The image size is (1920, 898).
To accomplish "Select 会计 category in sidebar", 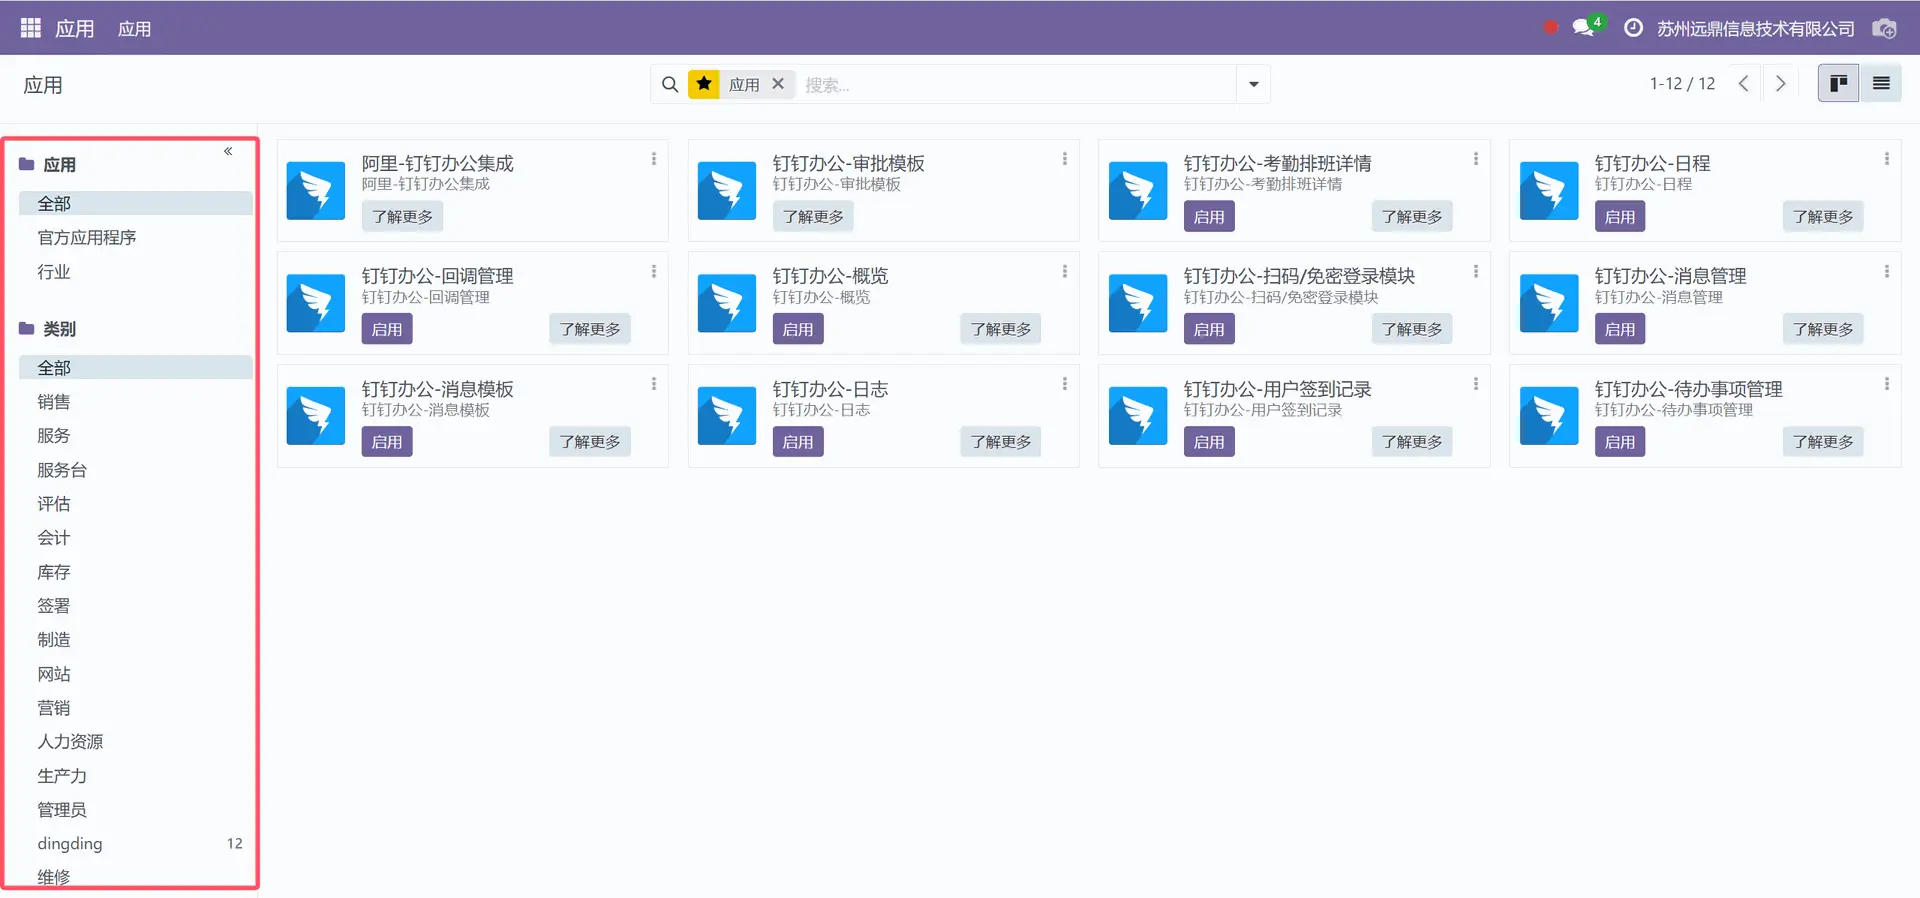I will [54, 538].
